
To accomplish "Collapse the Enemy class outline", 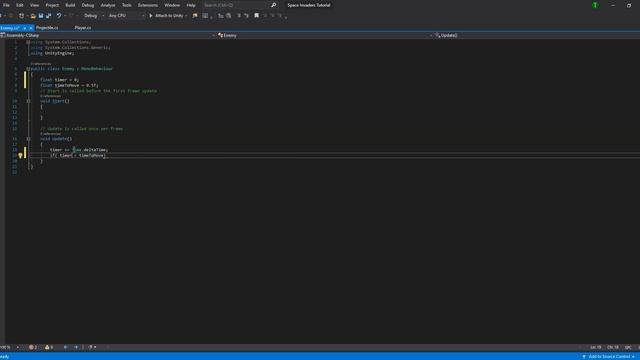I will pyautogui.click(x=28, y=69).
